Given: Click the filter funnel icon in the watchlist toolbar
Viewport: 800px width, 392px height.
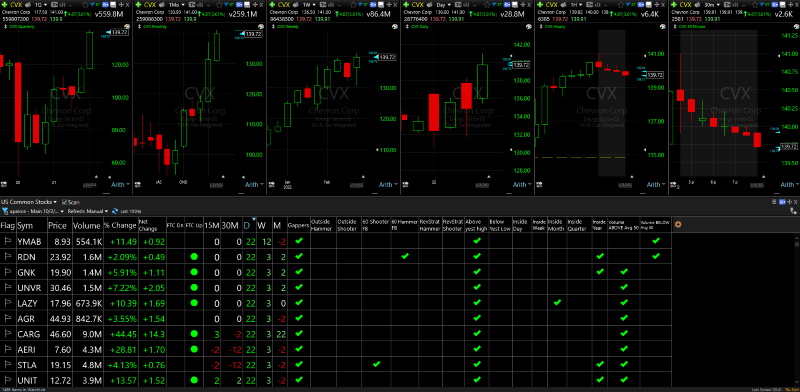Looking at the screenshot, I should (5, 211).
